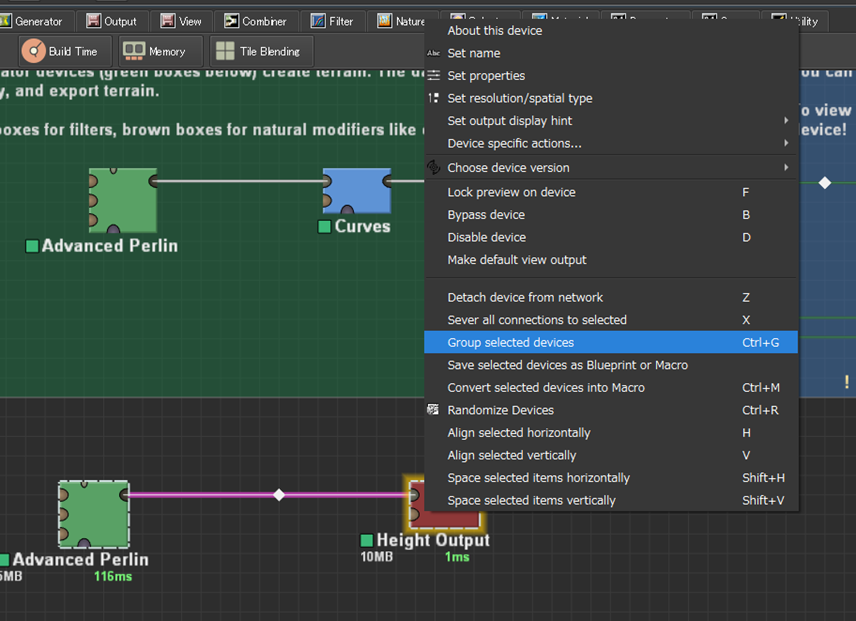This screenshot has width=856, height=621.
Task: Select Set resolution/spatial type
Action: [611, 98]
